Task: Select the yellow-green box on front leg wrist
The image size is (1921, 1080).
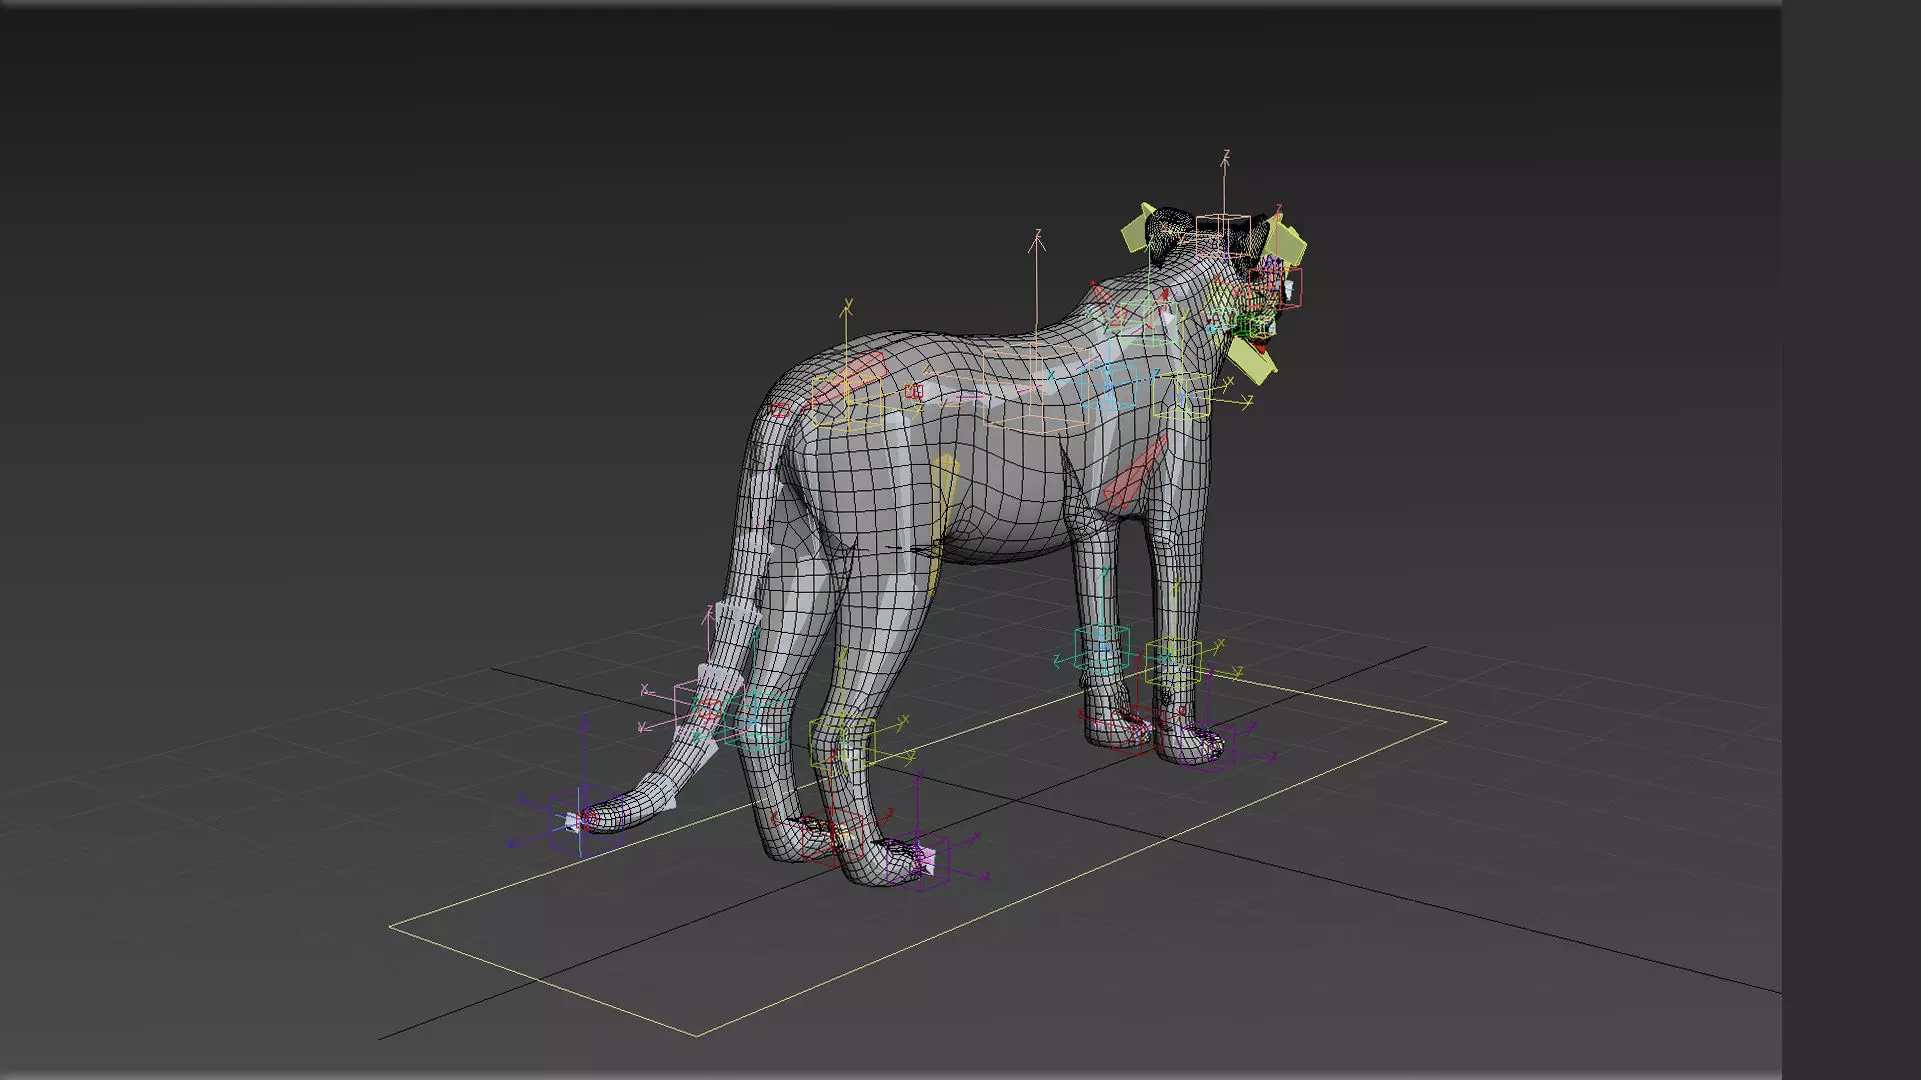Action: pyautogui.click(x=1172, y=662)
